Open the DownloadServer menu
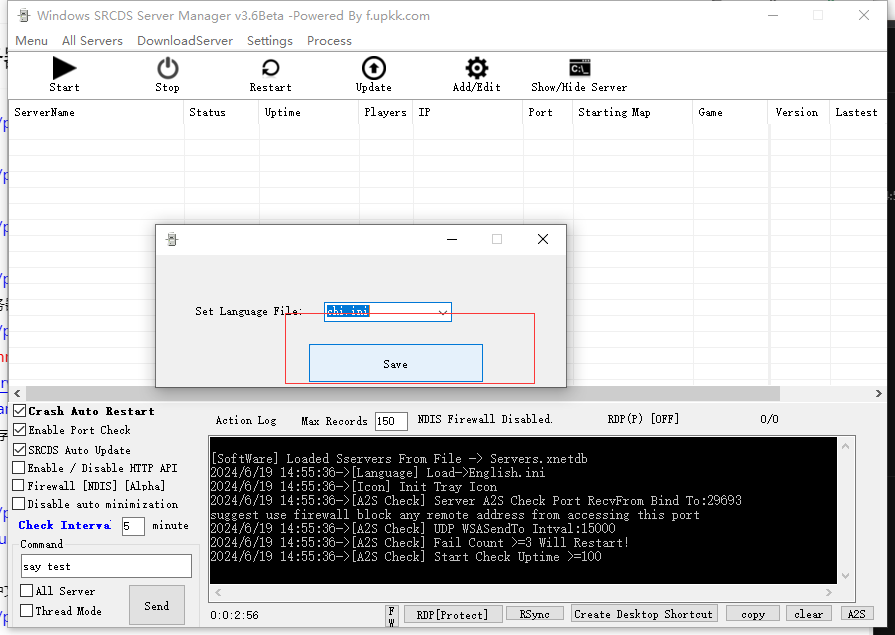The height and width of the screenshot is (635, 895). pyautogui.click(x=185, y=41)
